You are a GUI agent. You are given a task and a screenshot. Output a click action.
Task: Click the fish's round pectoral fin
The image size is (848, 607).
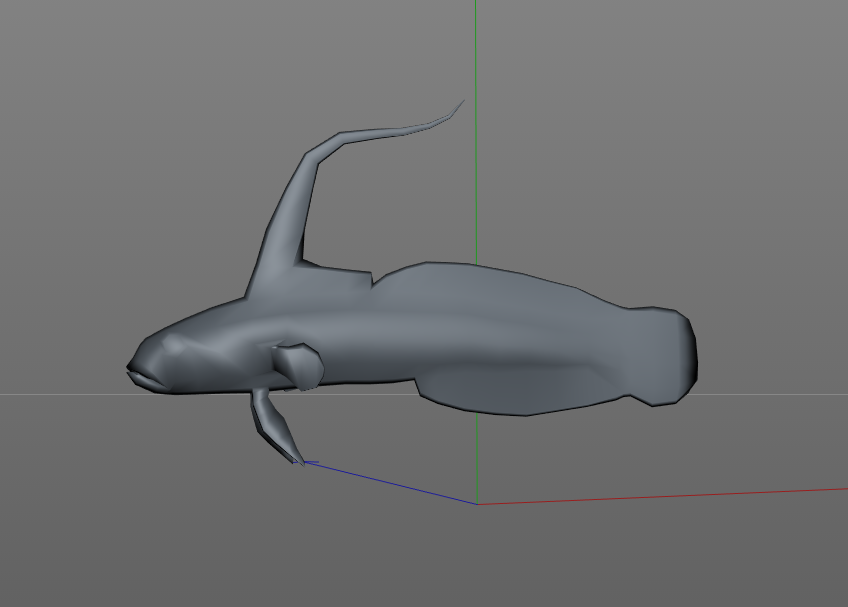tap(297, 366)
